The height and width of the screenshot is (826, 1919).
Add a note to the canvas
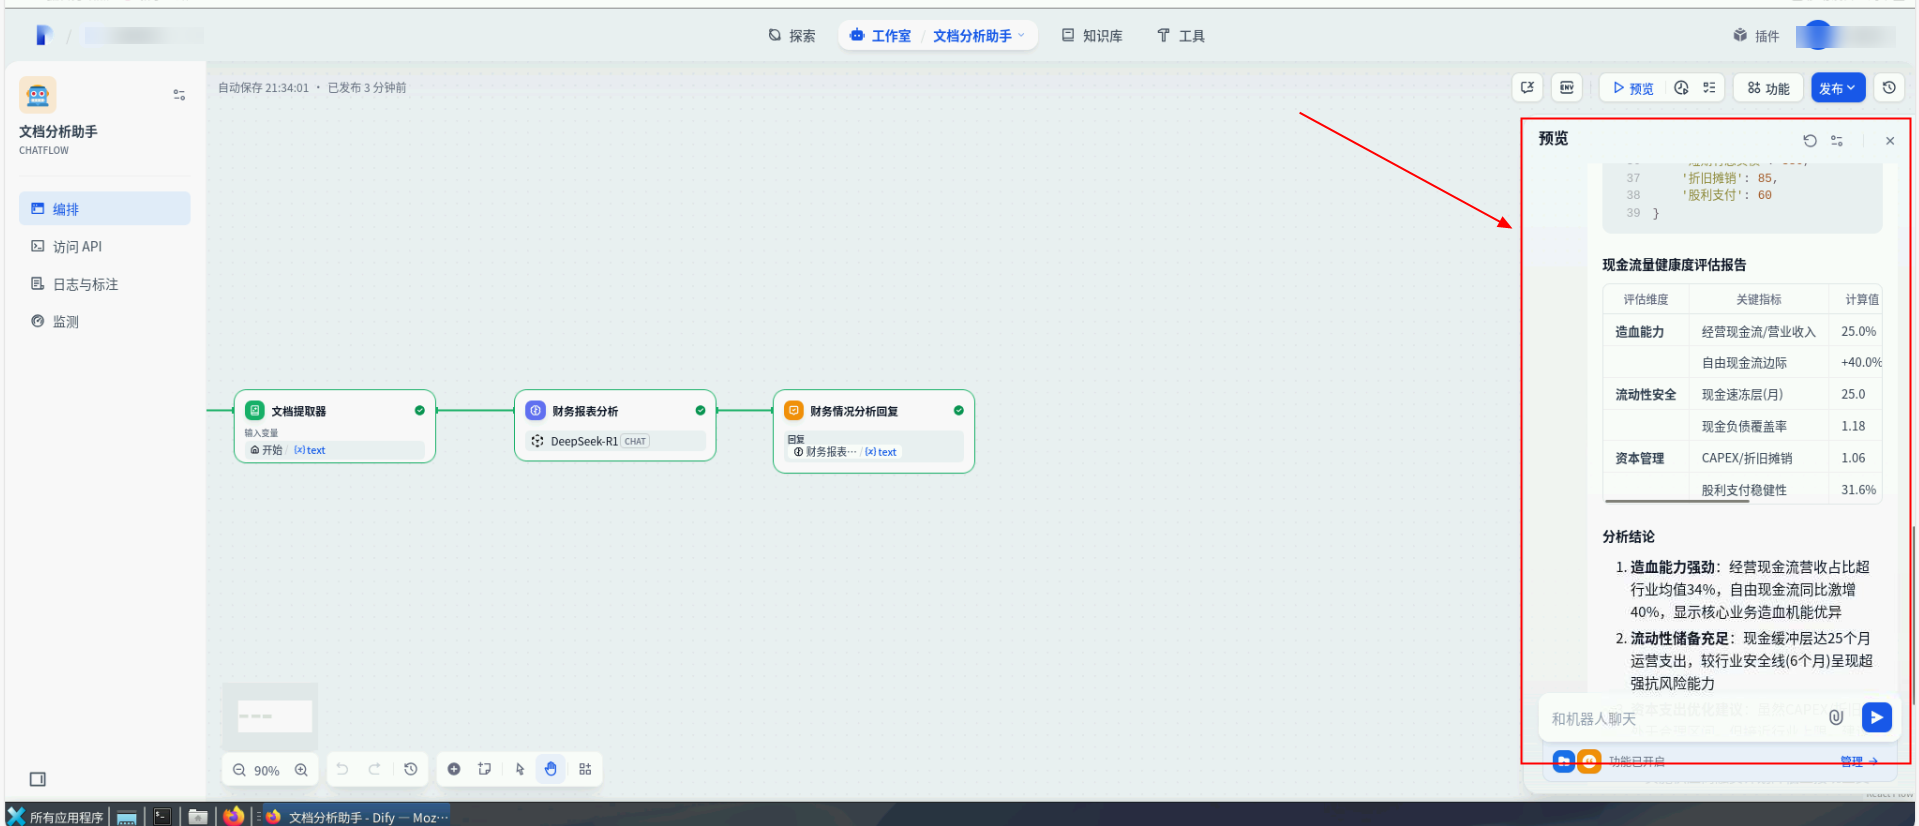point(485,769)
